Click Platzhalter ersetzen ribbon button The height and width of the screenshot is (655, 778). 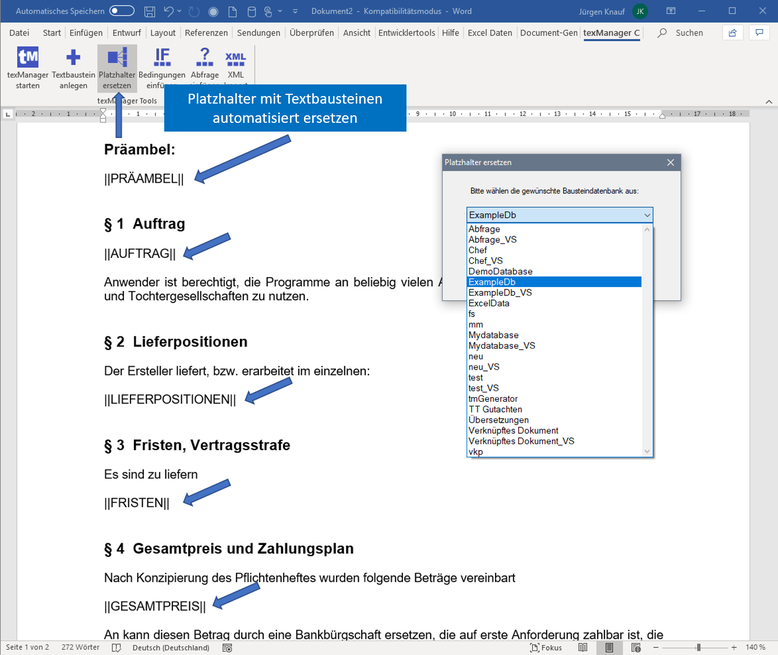[117, 68]
